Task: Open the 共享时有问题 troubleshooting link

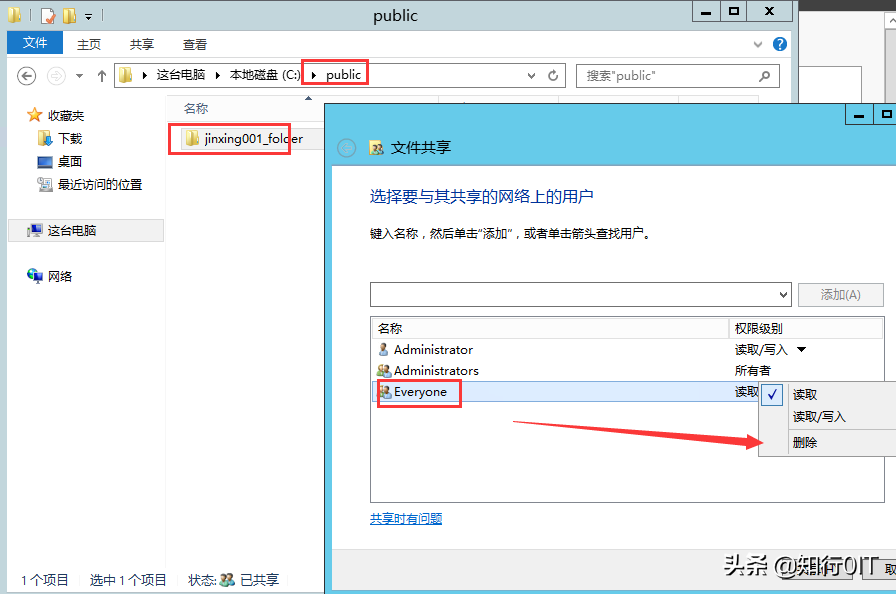Action: 405,518
